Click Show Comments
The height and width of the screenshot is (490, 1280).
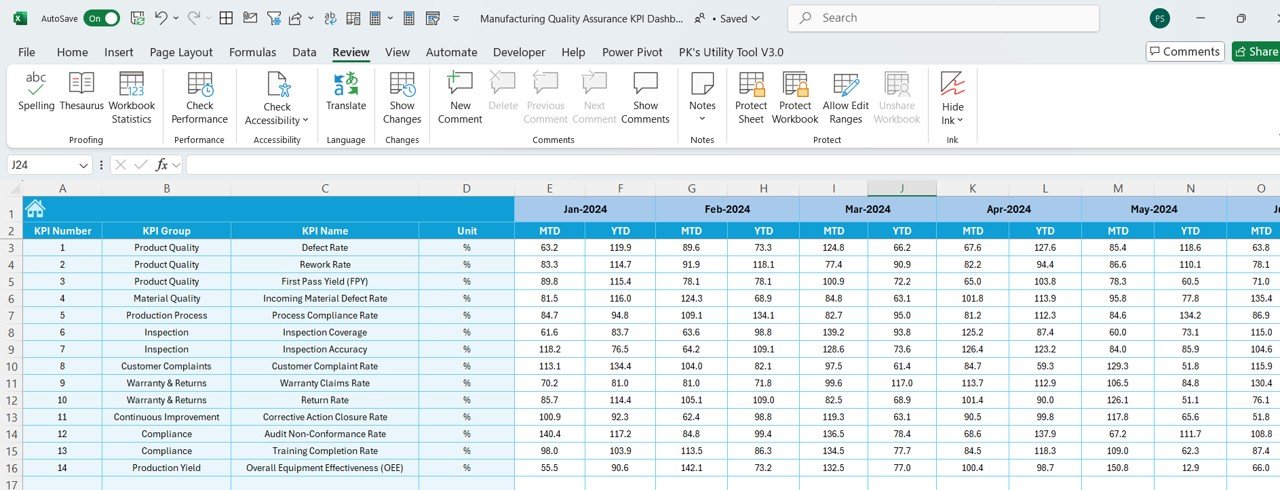[645, 98]
